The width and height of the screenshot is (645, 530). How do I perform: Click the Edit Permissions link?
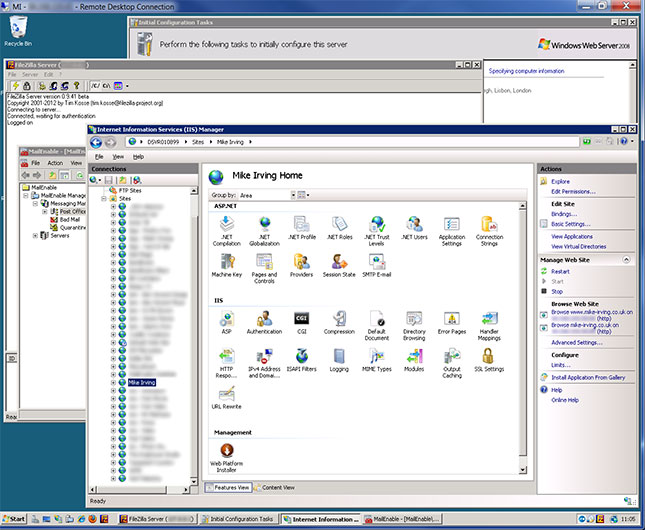pyautogui.click(x=573, y=191)
